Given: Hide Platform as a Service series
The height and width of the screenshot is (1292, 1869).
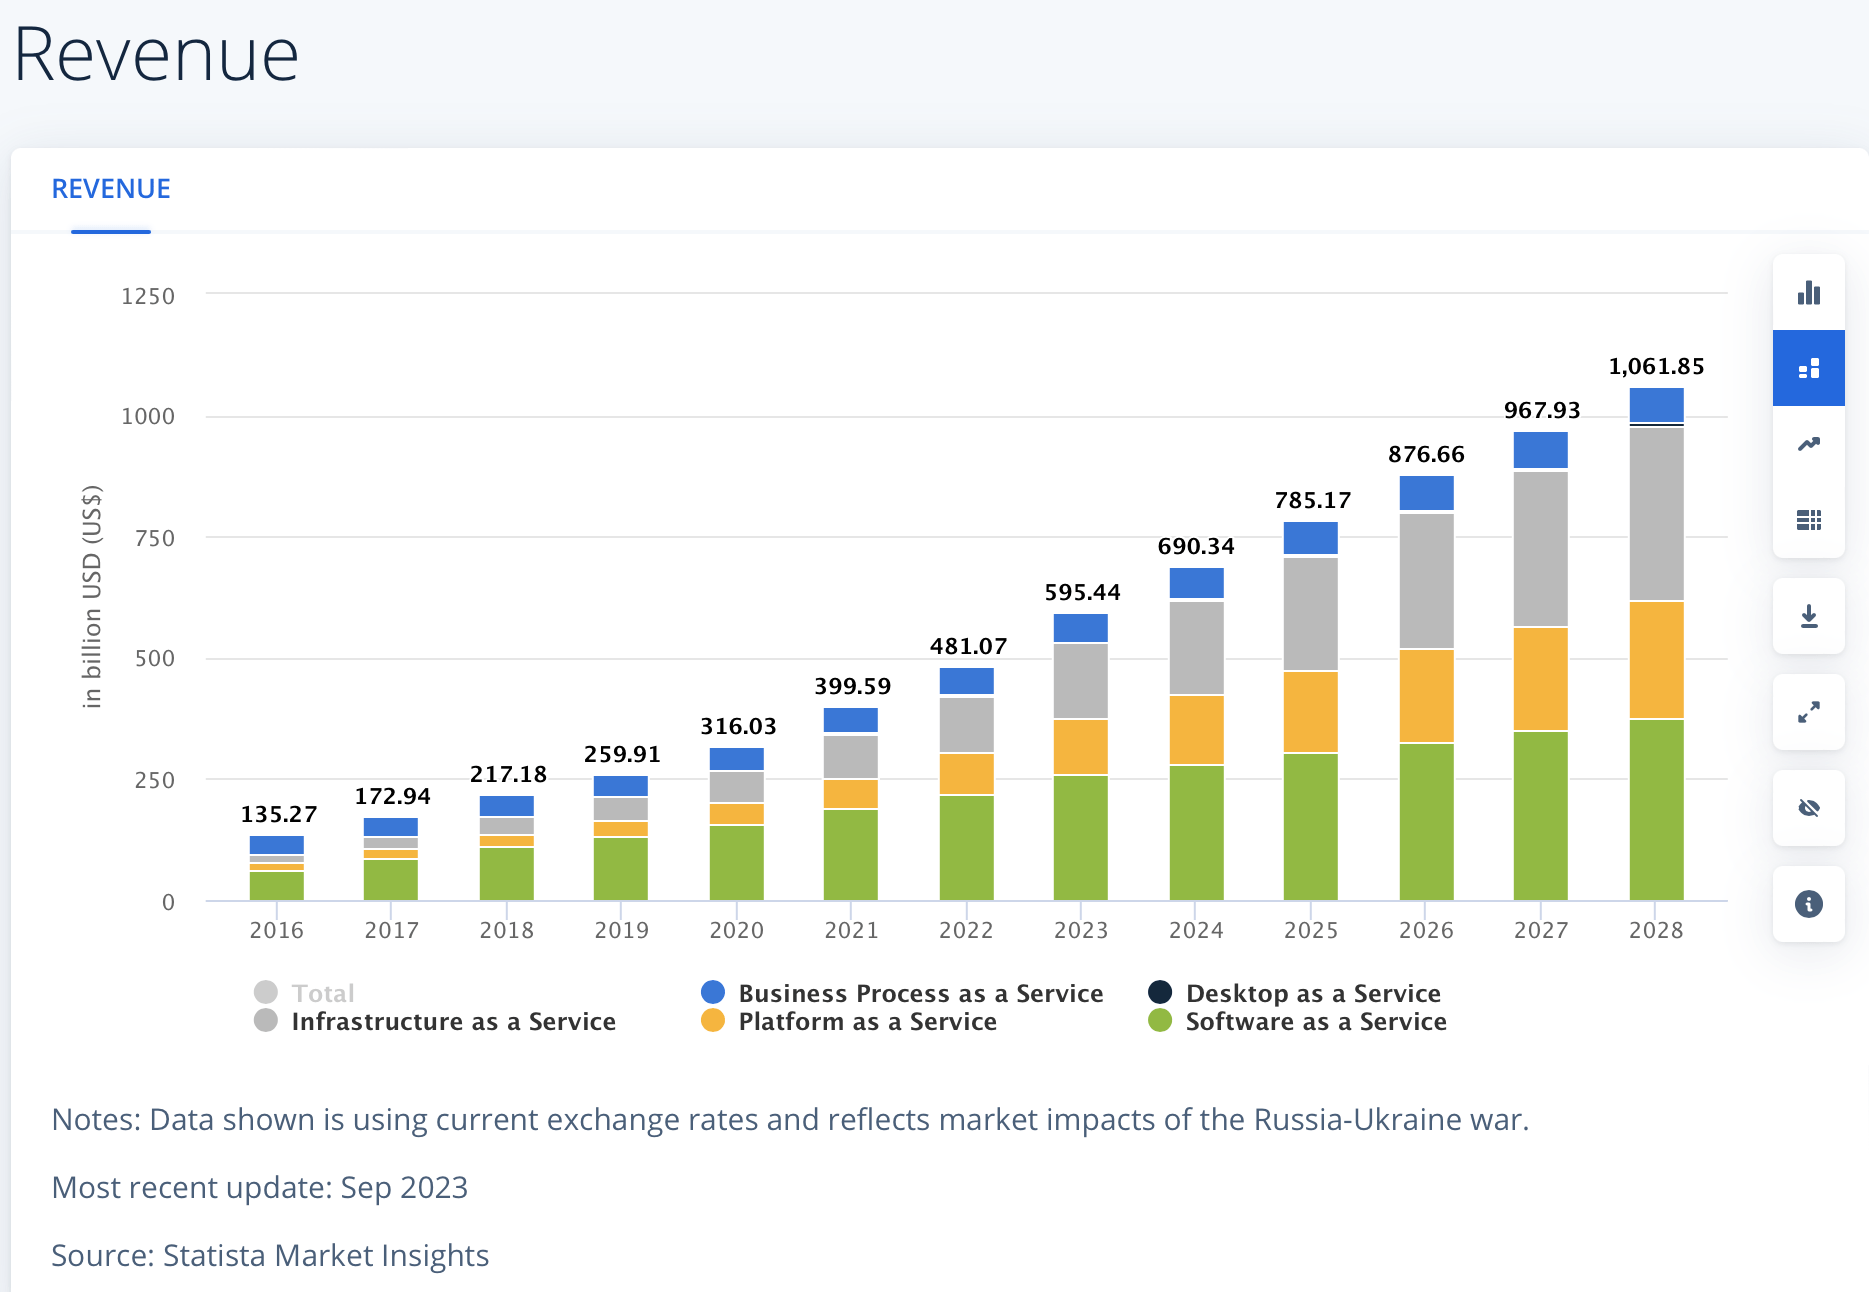Looking at the screenshot, I should click(867, 1021).
